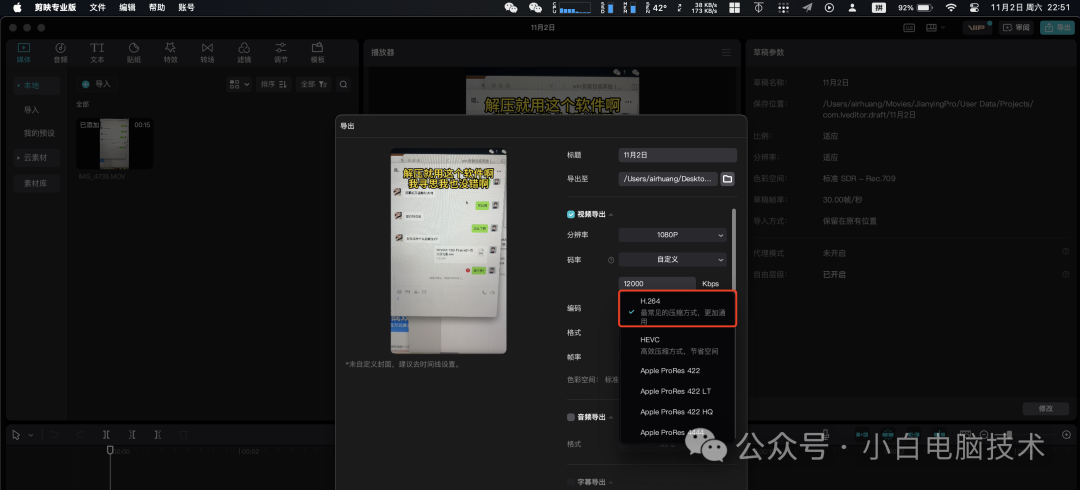Screen dimensions: 1080x490
Task: Select the IMG_4738.MOV clip thumbnail
Action: [114, 143]
